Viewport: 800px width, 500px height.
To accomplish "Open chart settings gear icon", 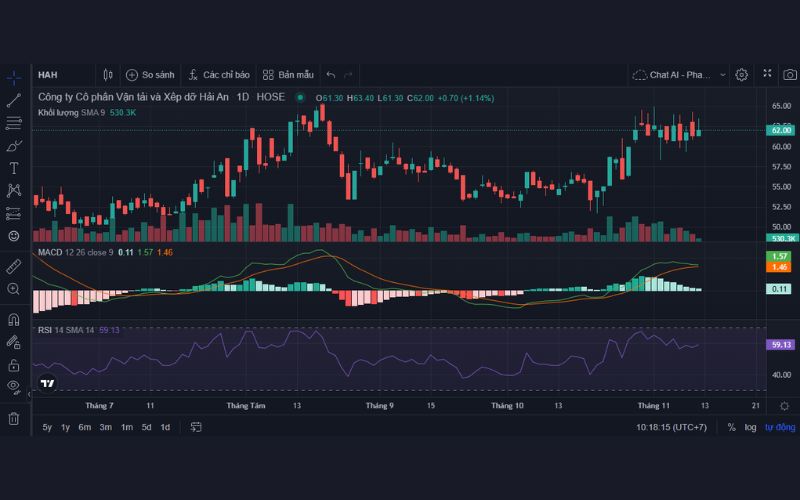I will coord(742,75).
